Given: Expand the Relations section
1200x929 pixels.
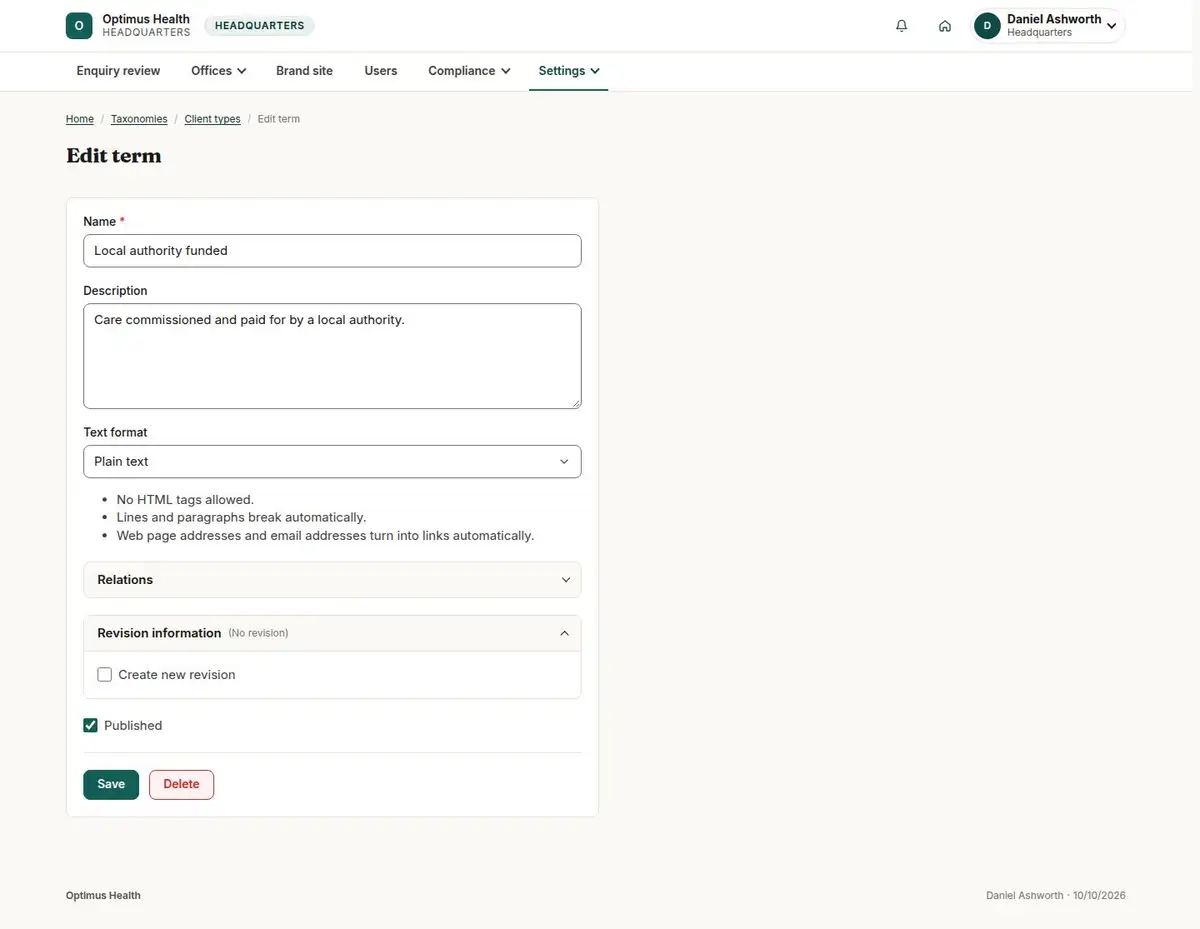Looking at the screenshot, I should pyautogui.click(x=332, y=580).
